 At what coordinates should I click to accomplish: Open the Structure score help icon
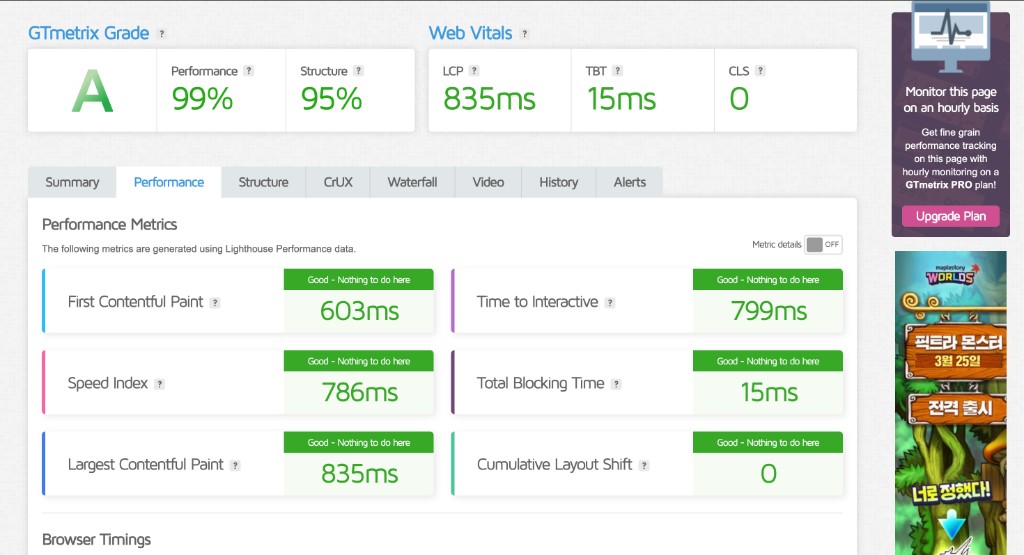358,71
